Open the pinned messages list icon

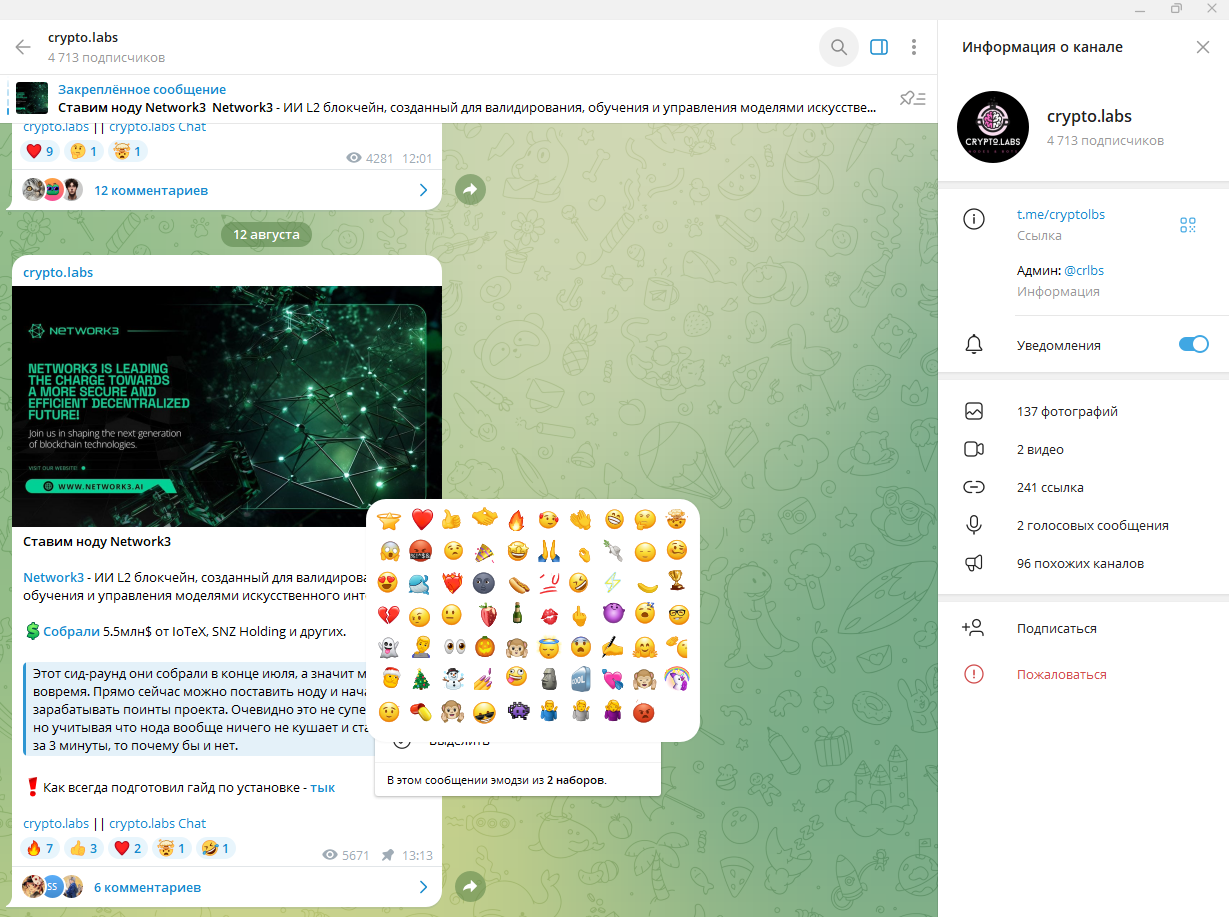point(912,98)
